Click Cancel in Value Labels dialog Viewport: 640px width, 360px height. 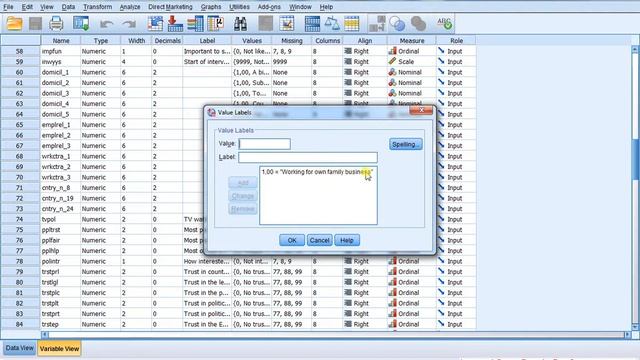tap(319, 240)
